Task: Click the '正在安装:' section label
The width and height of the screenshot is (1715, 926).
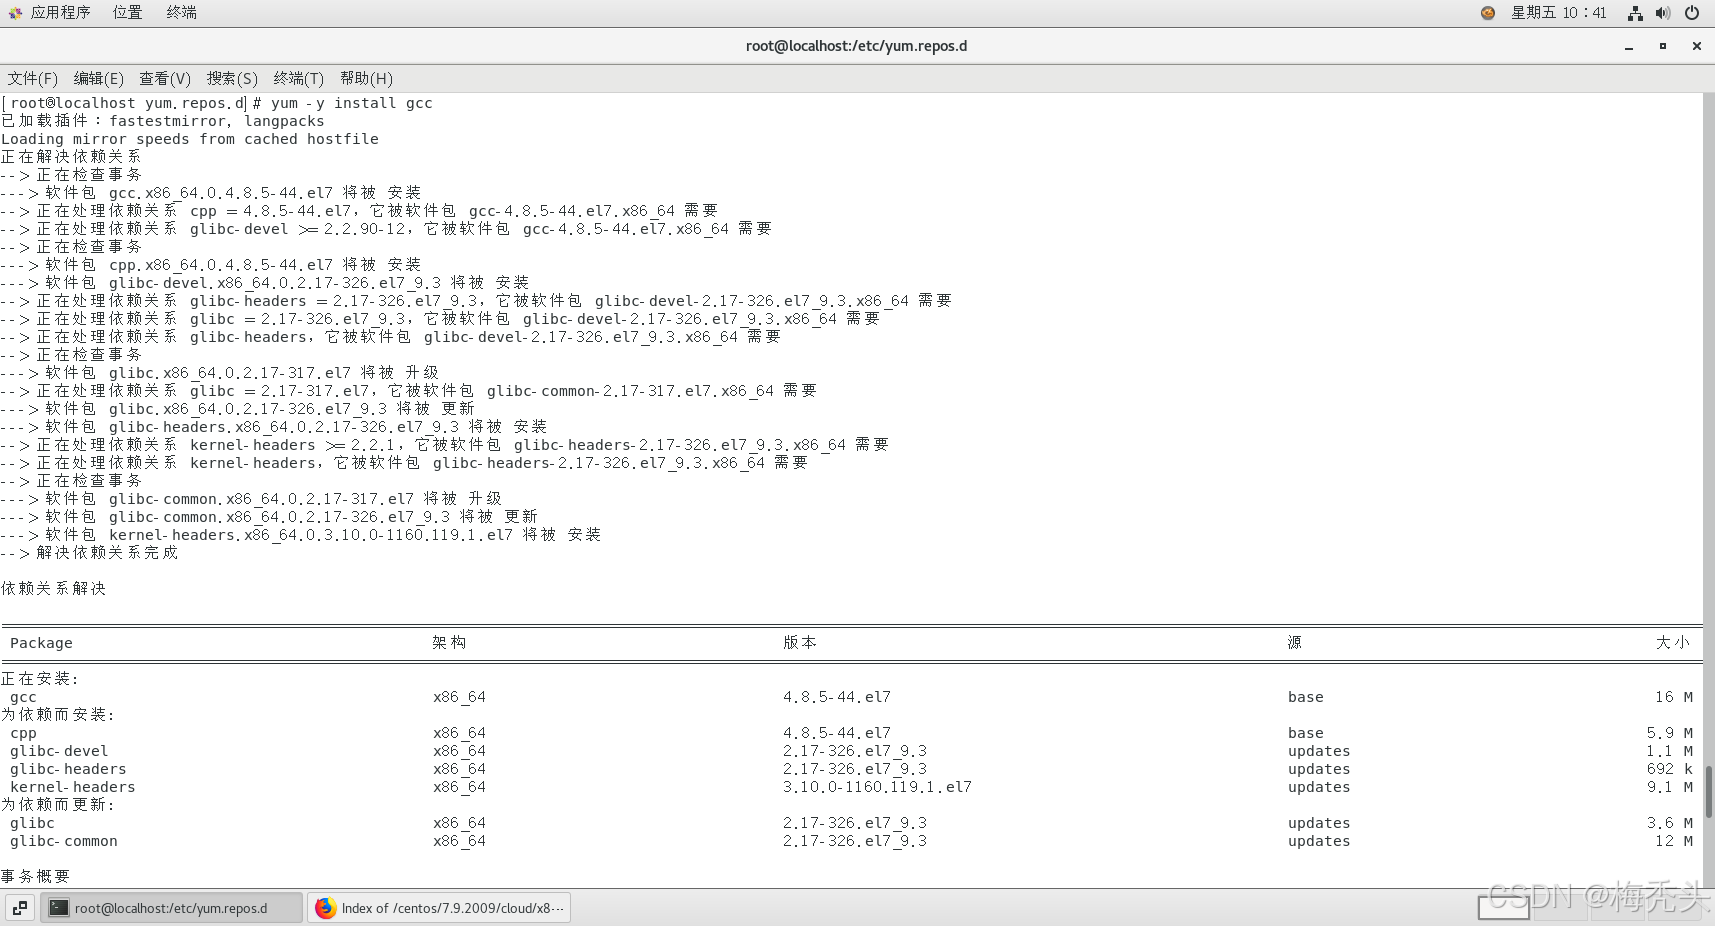Action: click(x=40, y=679)
